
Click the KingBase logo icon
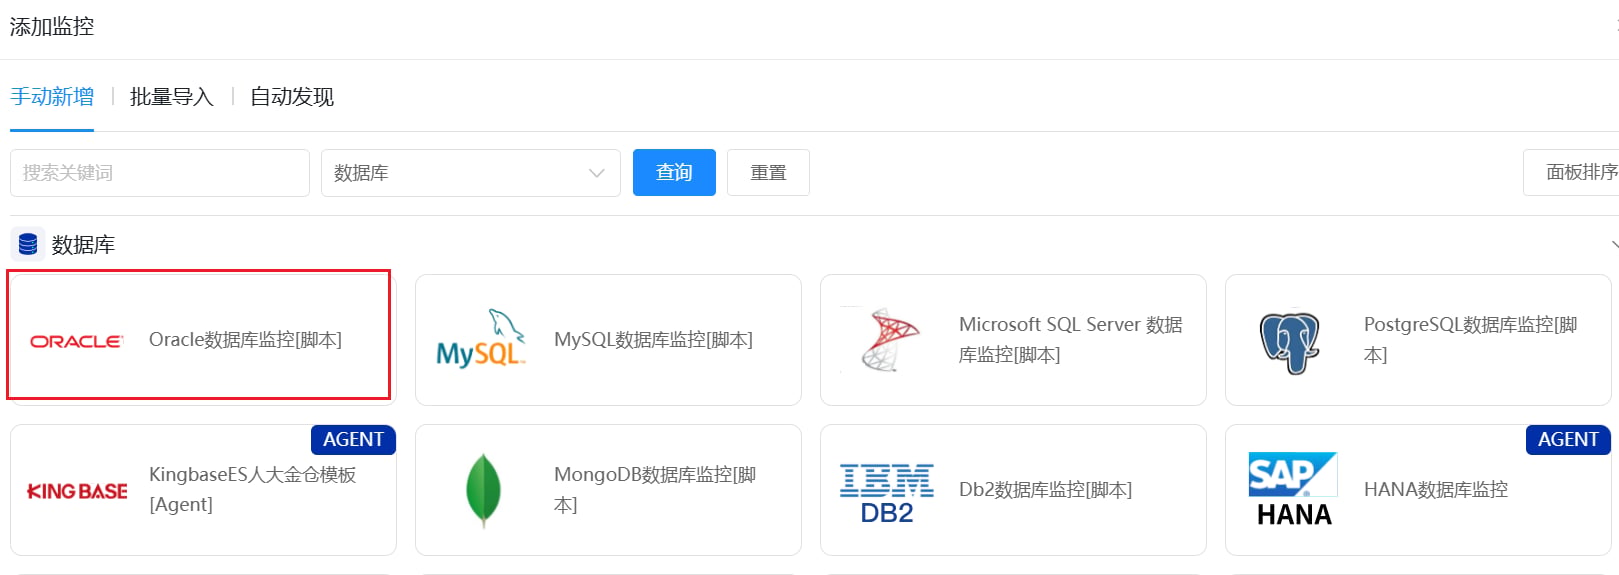tap(77, 491)
